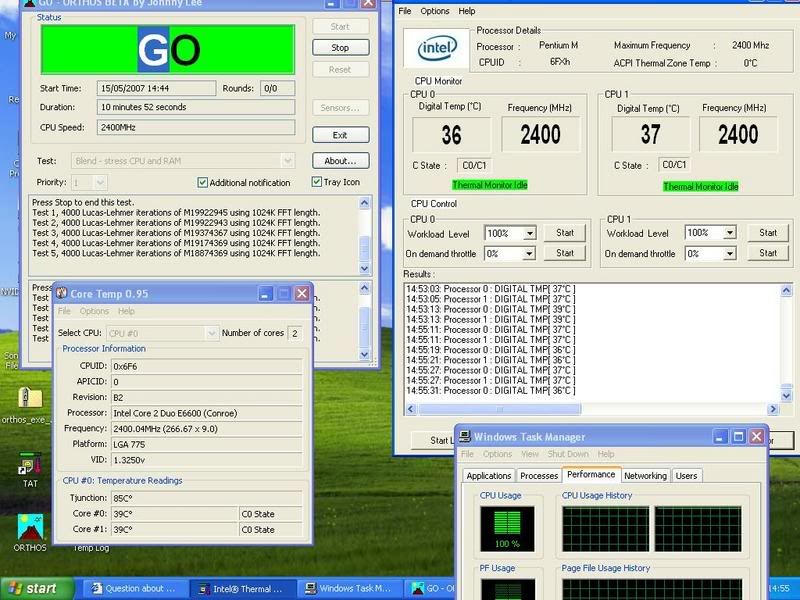Image resolution: width=800 pixels, height=600 pixels.
Task: Switch to Windows Task Manager taskbar button
Action: 349,589
